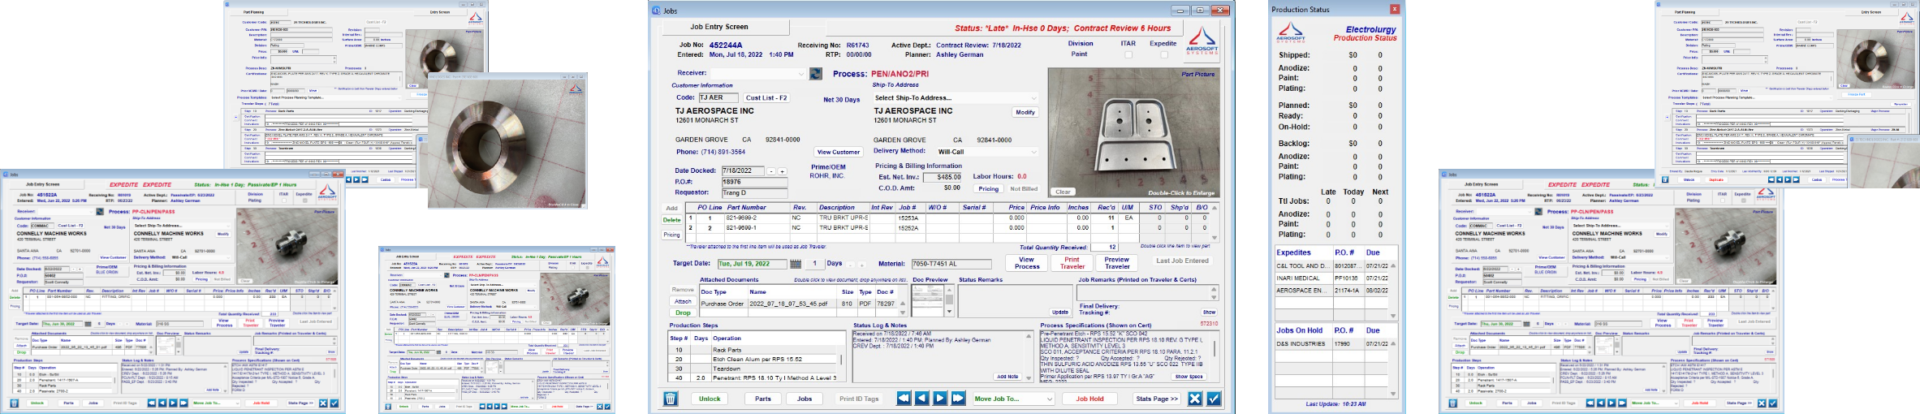This screenshot has height=414, width=1920.
Task: Click Aerosoft logo in Production Status window
Action: point(1291,34)
